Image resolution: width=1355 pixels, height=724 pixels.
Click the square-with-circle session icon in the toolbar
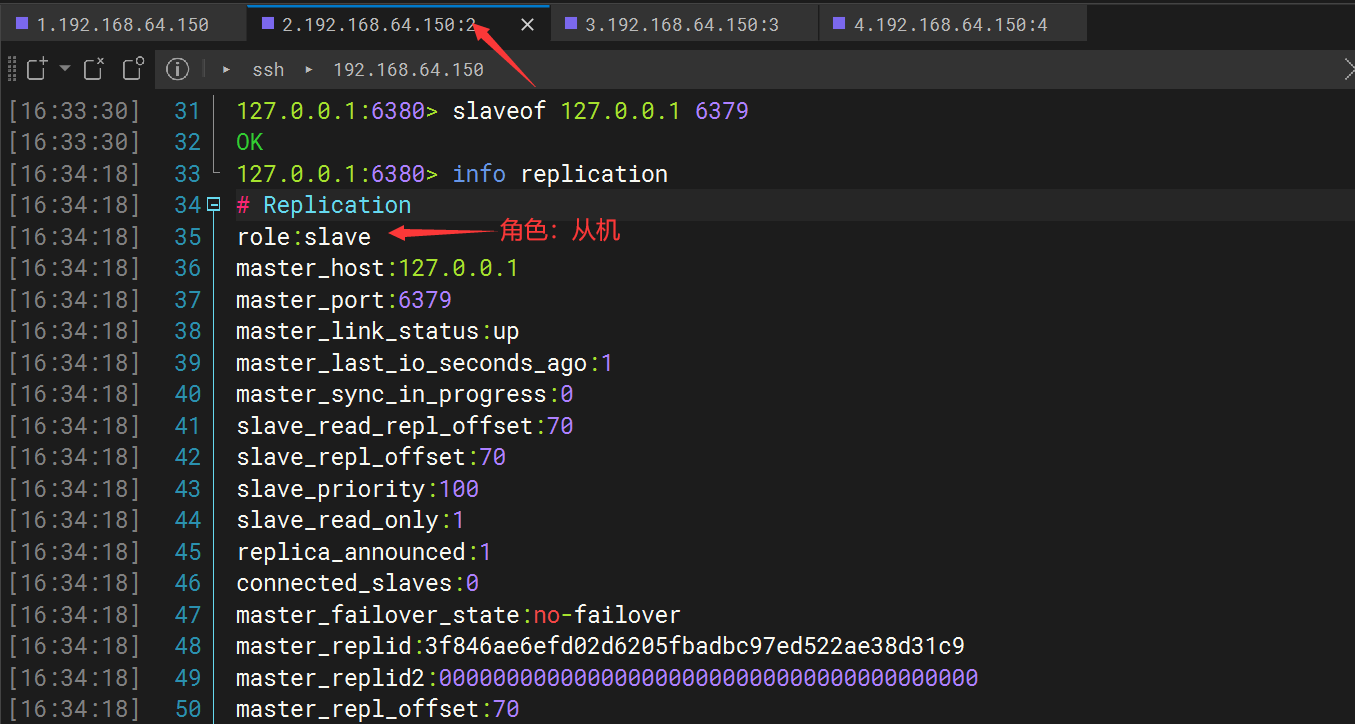133,69
